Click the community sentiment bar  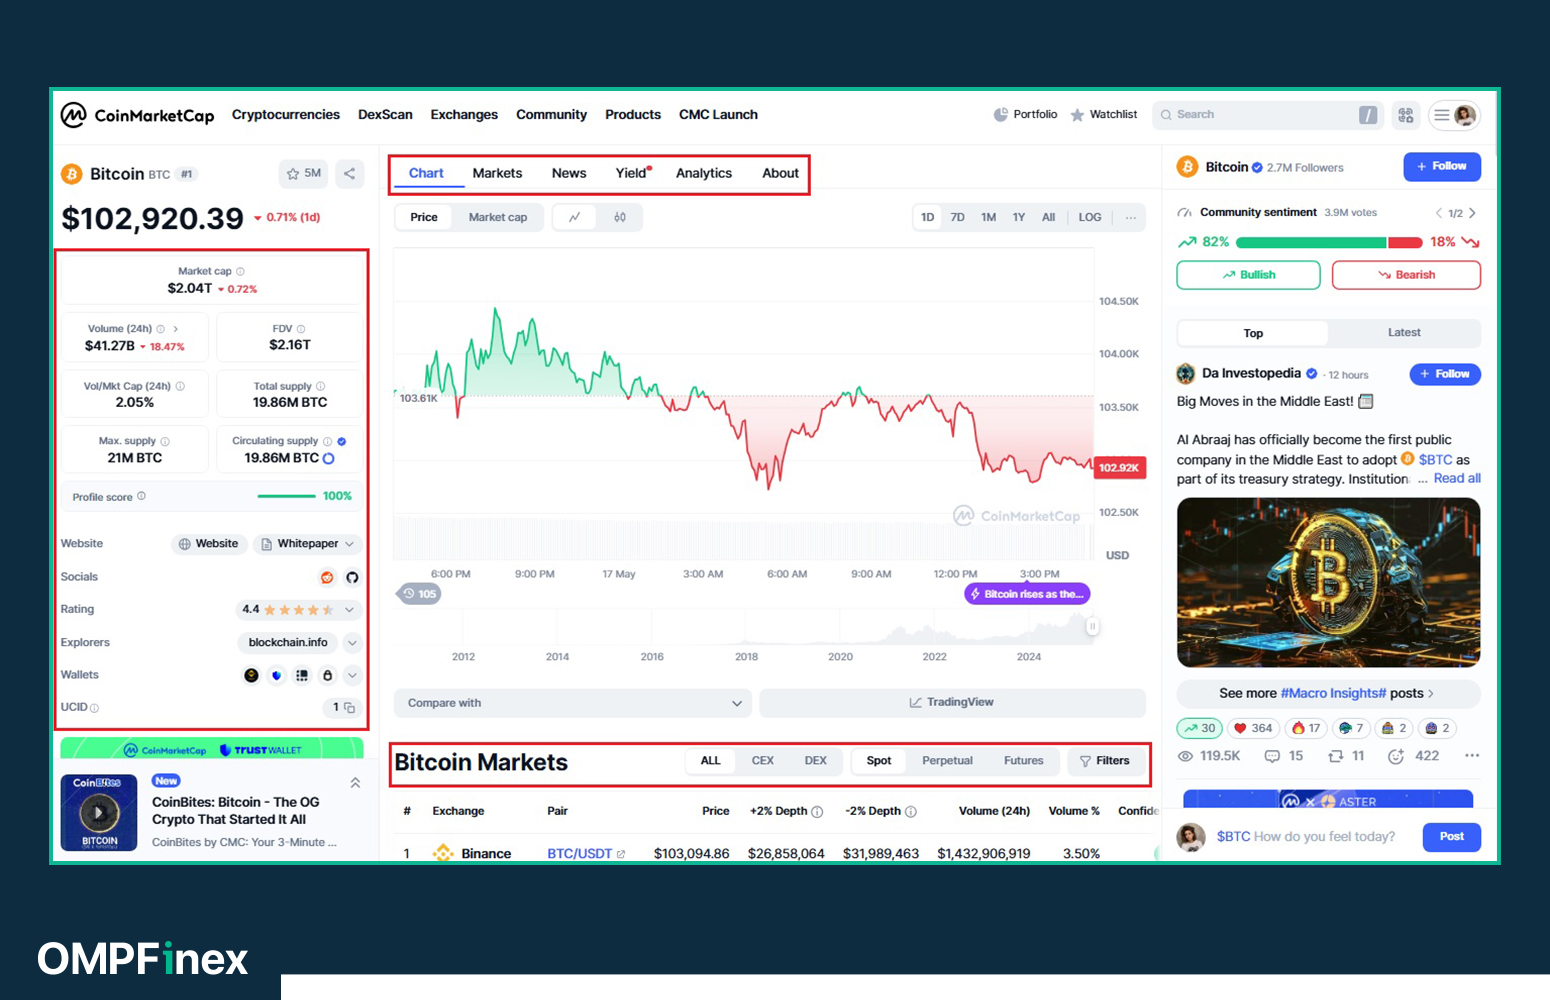[x=1329, y=243]
